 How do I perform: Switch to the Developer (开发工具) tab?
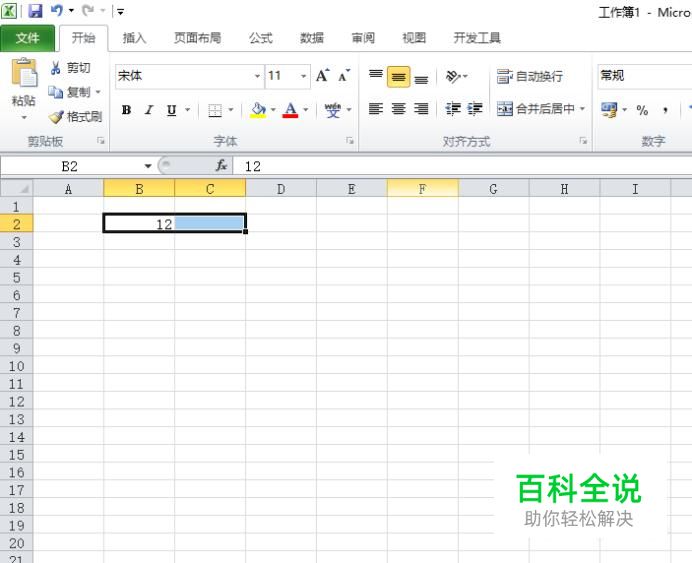[477, 38]
